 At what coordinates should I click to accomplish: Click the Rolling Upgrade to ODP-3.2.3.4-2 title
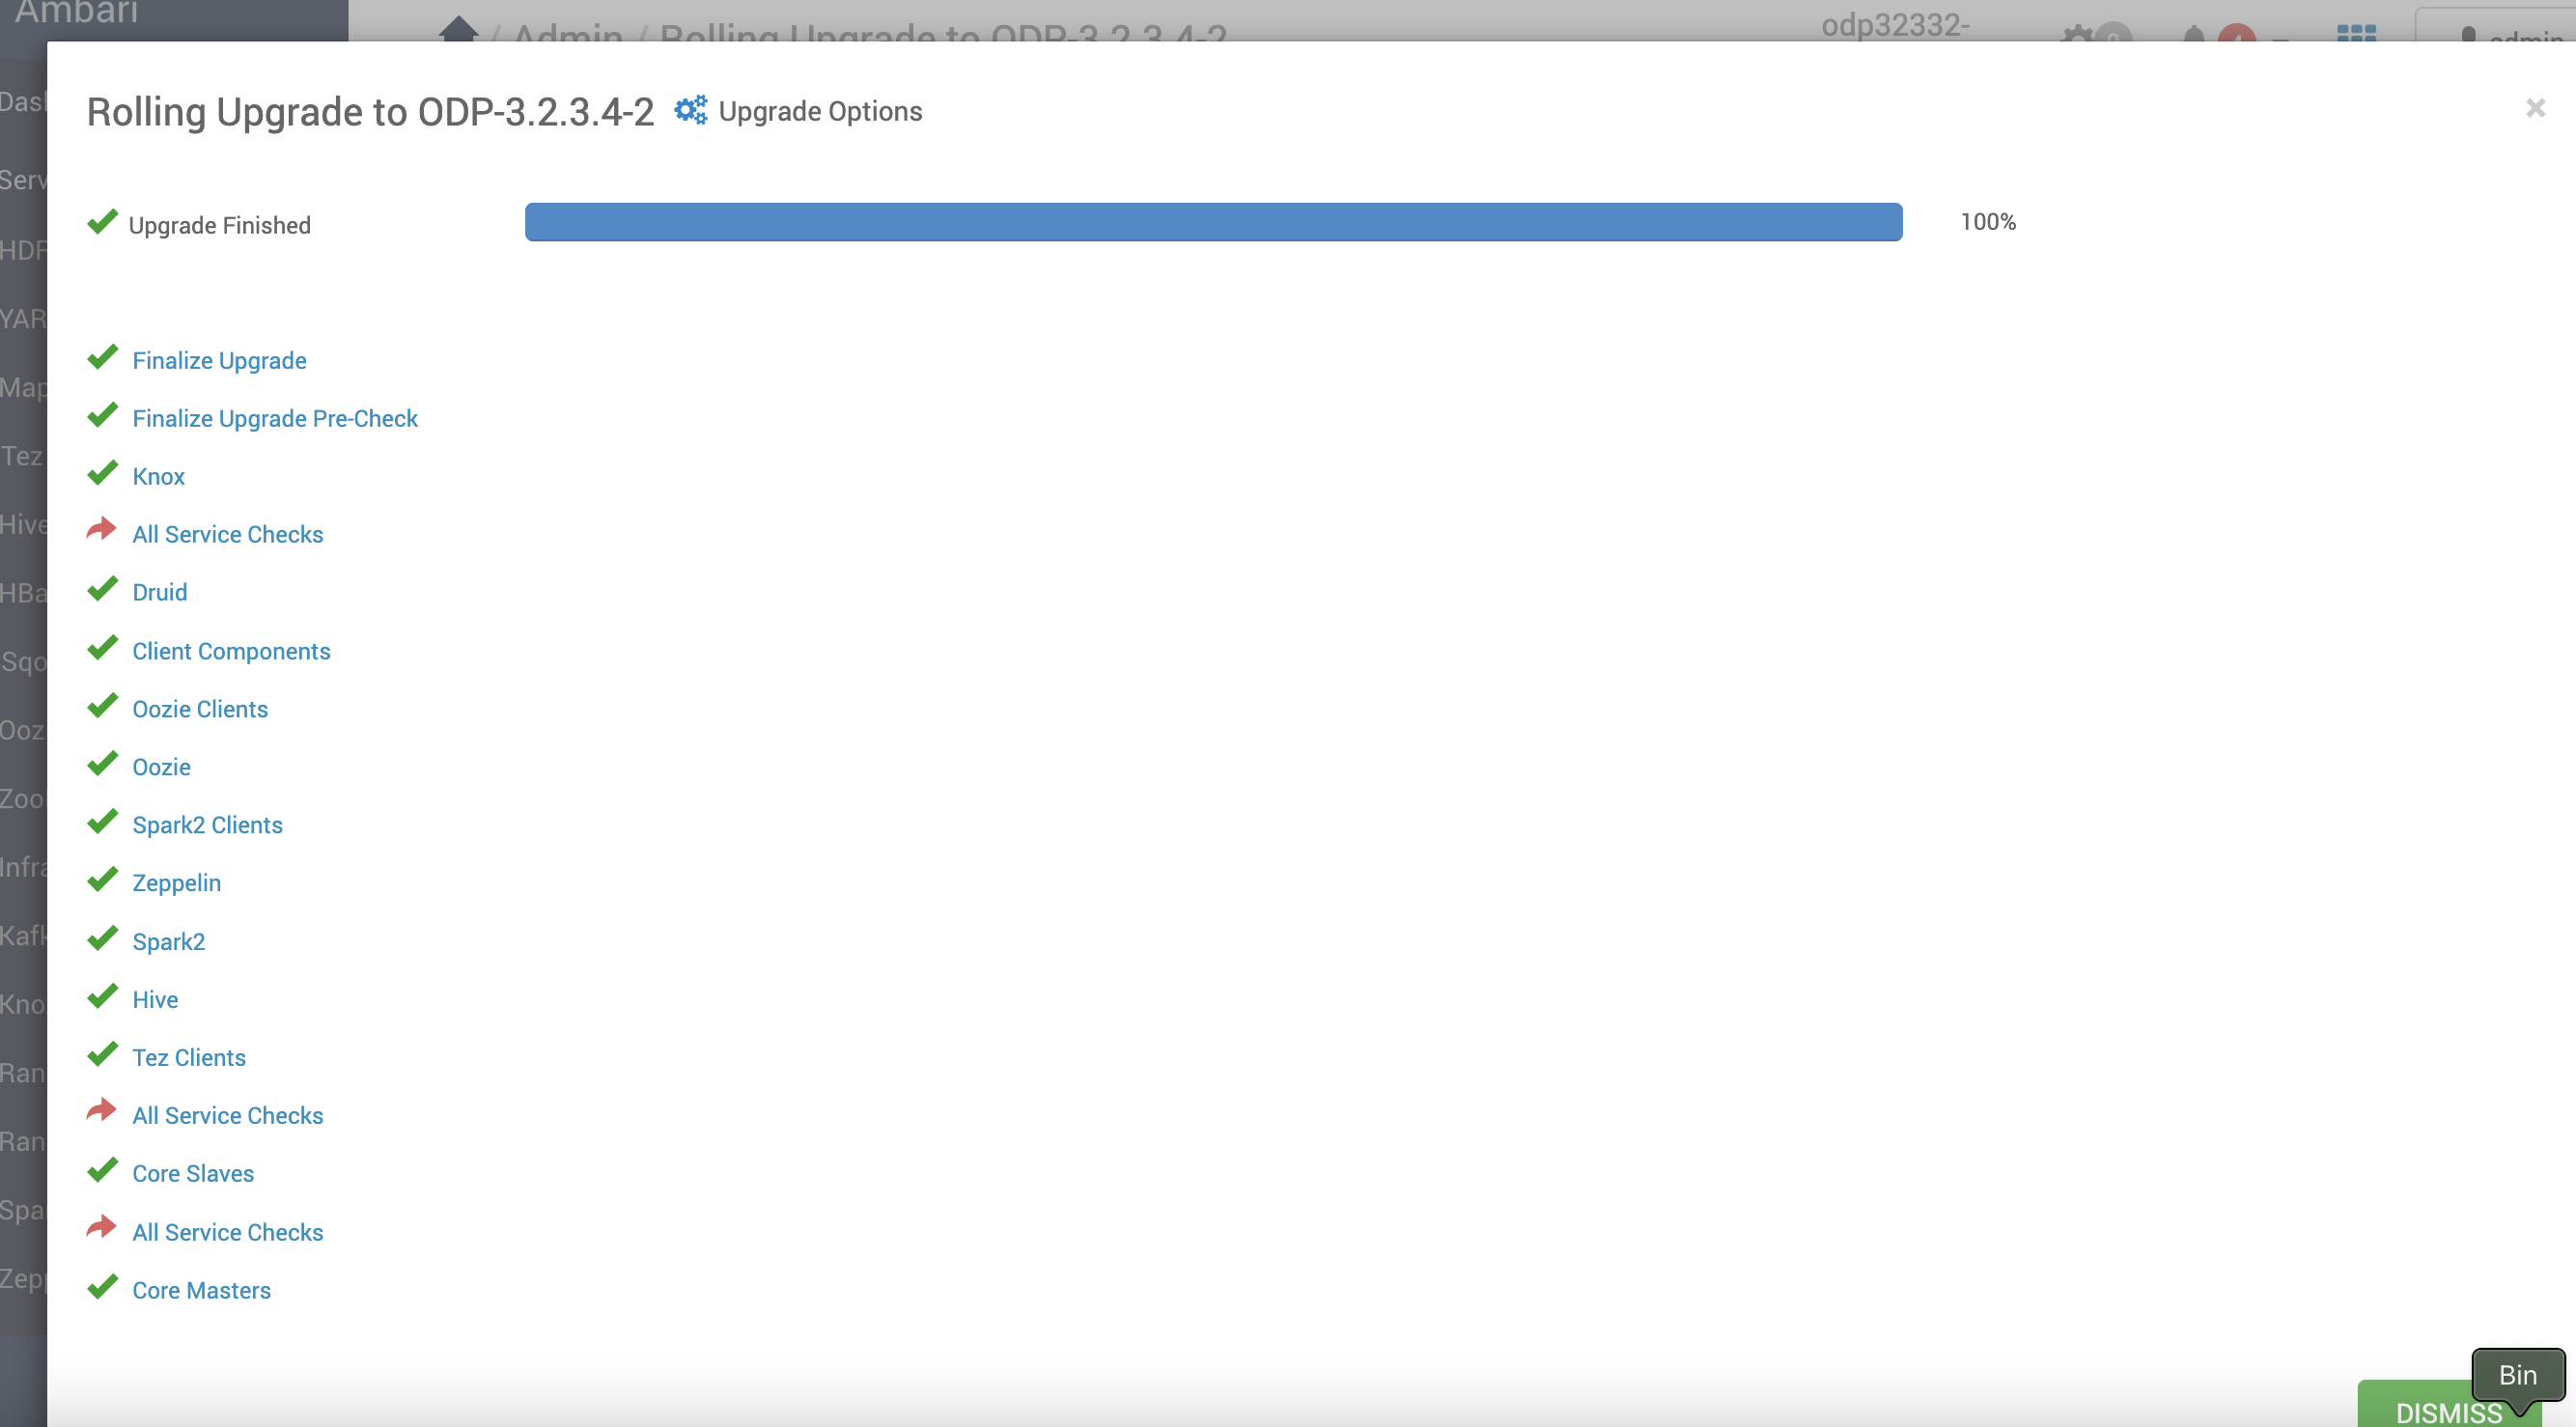pos(370,112)
